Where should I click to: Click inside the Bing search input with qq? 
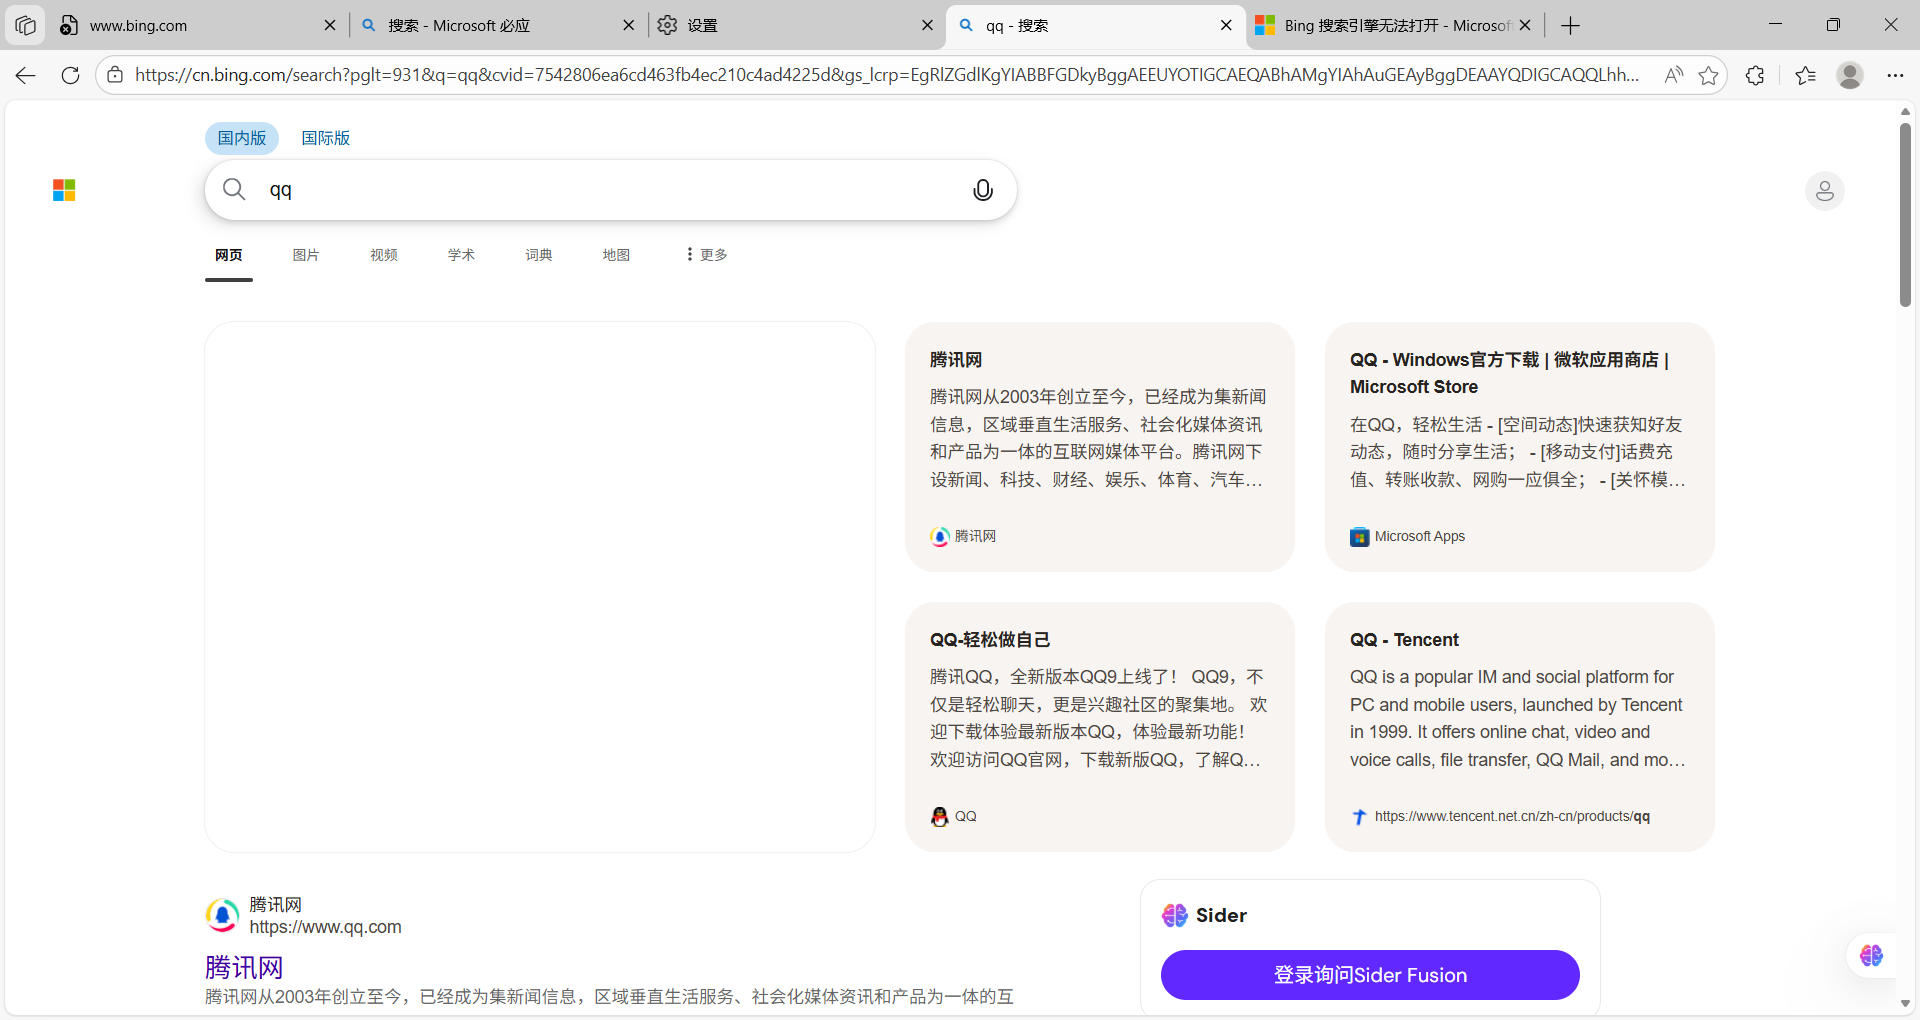pyautogui.click(x=610, y=190)
